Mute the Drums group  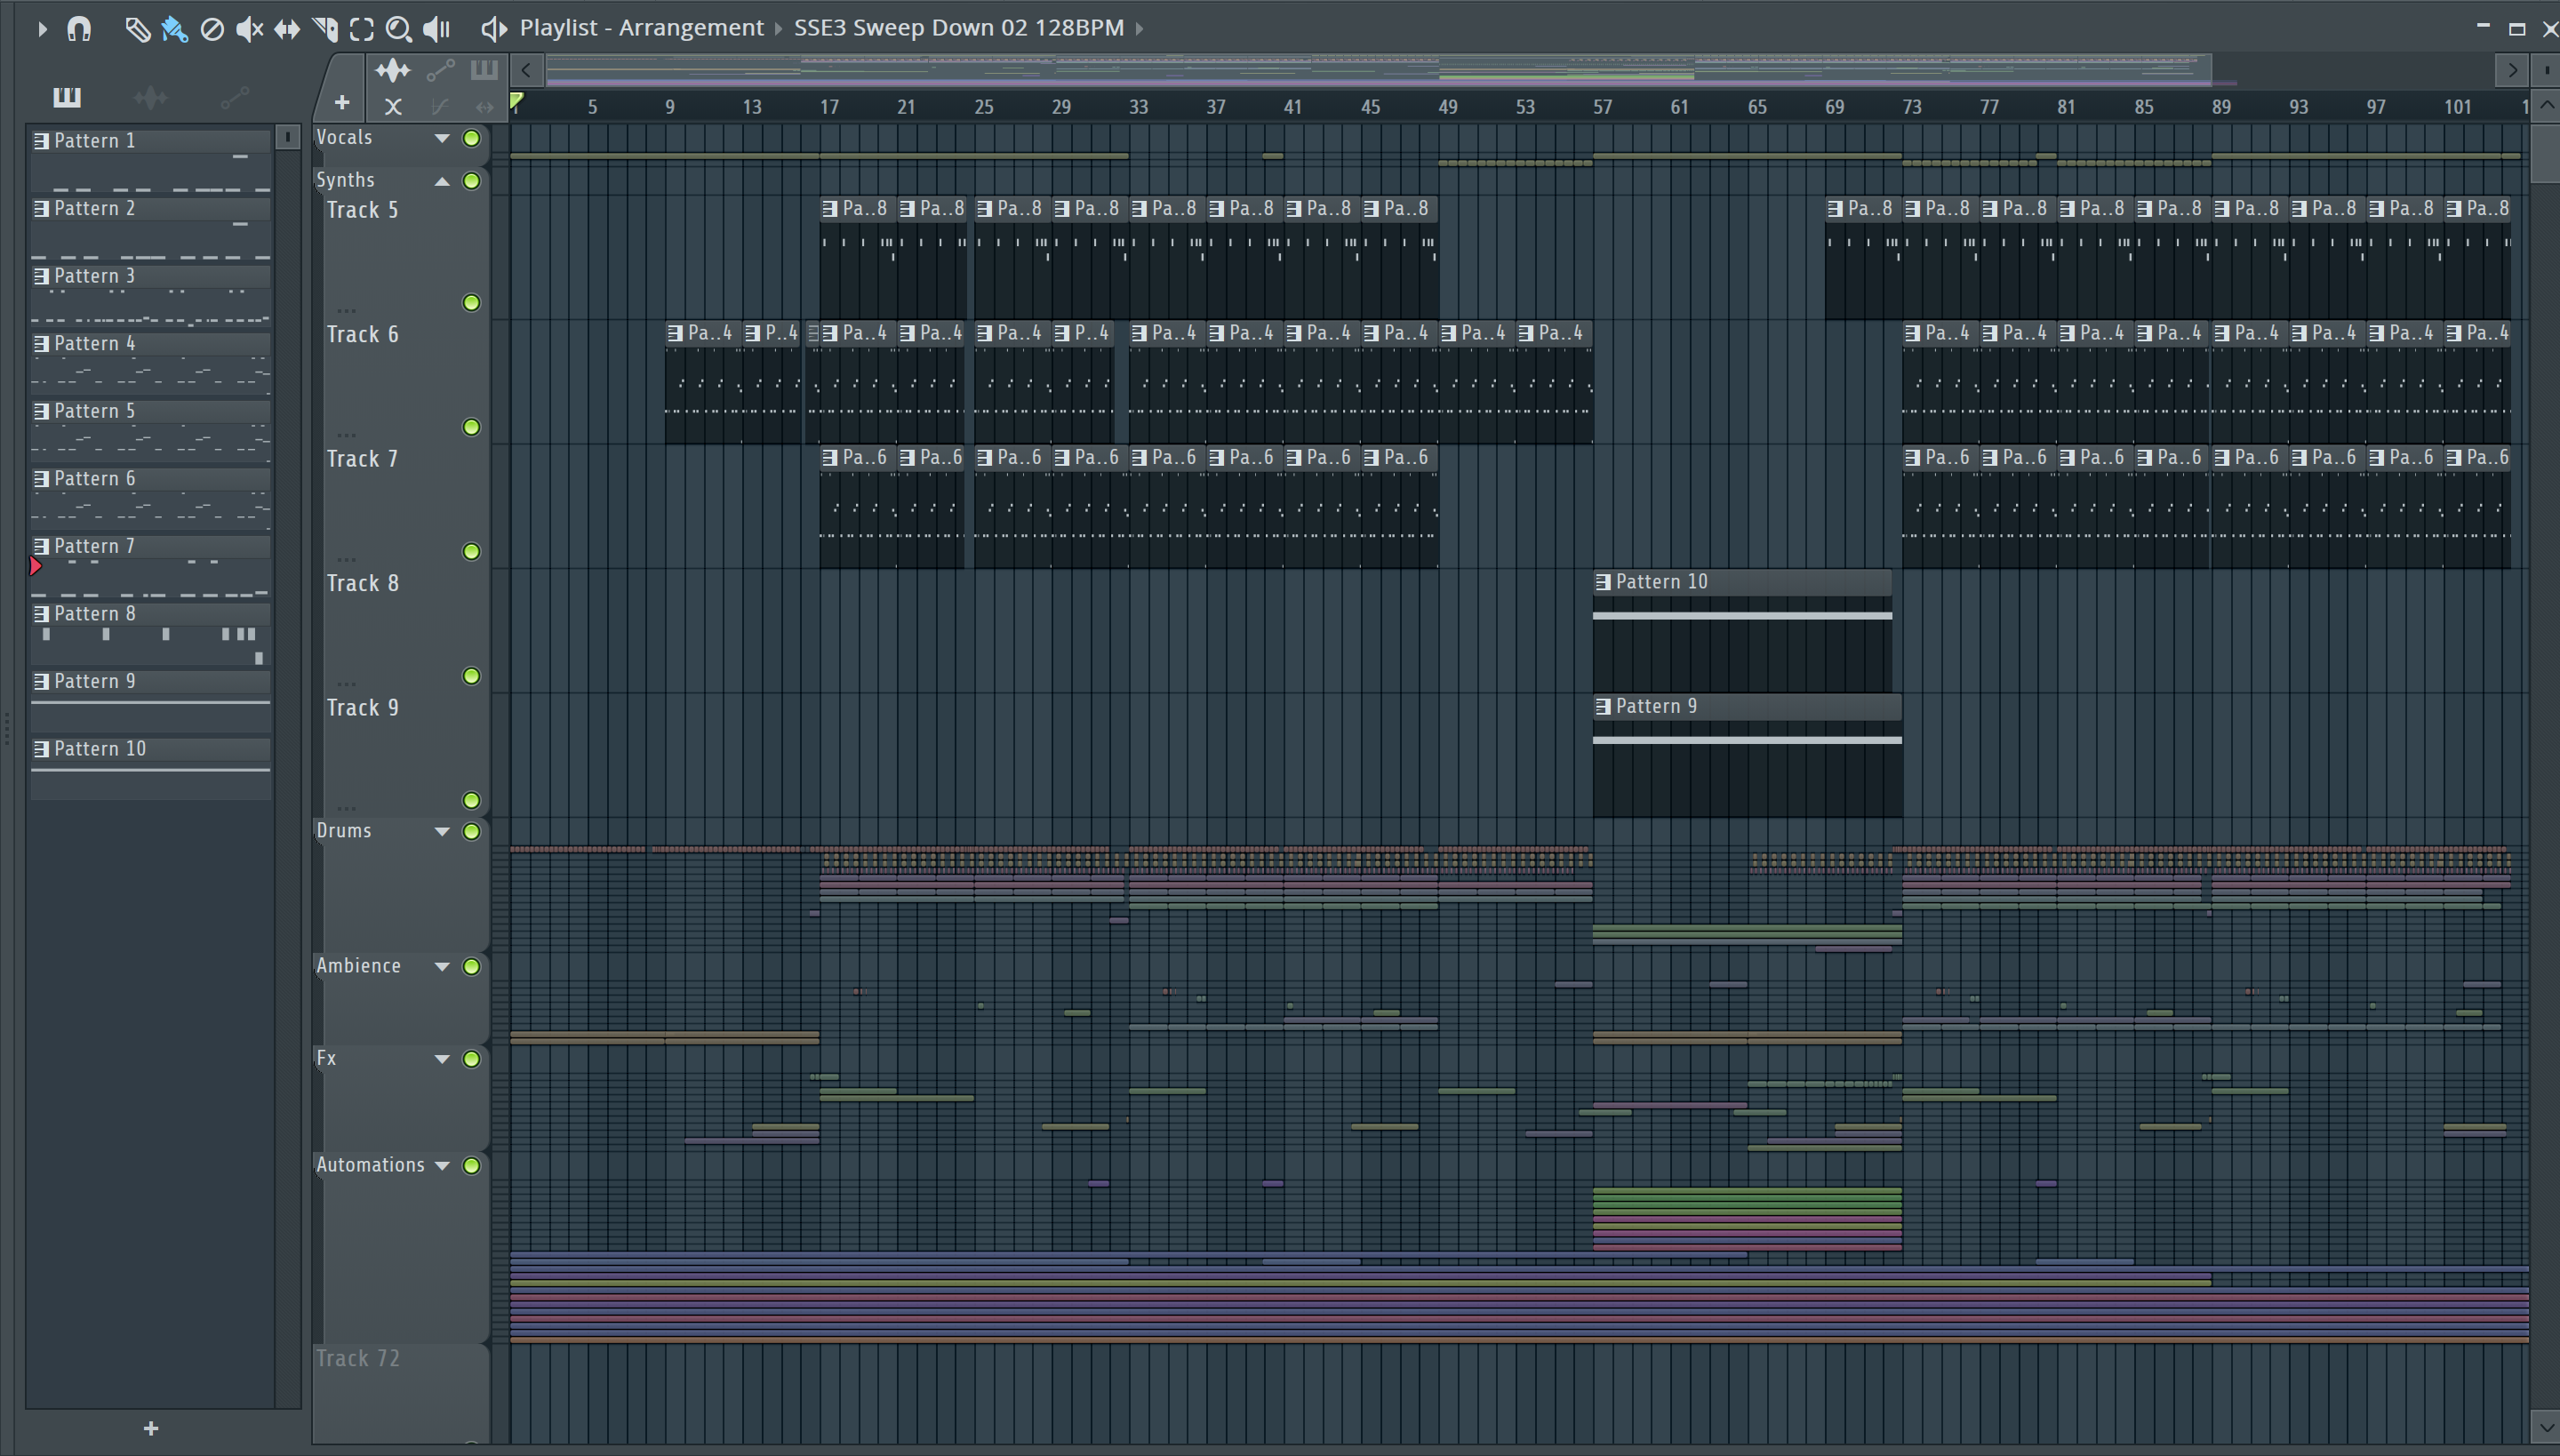pyautogui.click(x=471, y=832)
